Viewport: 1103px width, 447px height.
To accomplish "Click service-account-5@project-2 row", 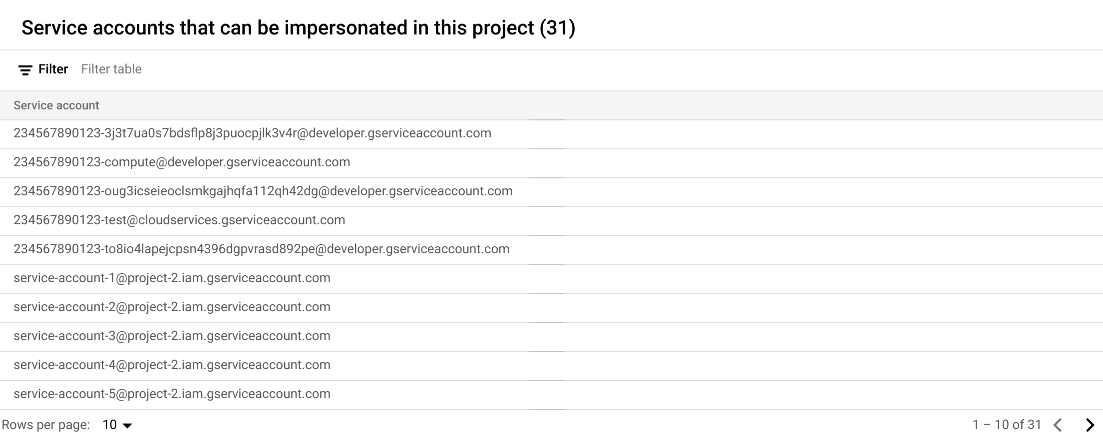I will (x=171, y=394).
